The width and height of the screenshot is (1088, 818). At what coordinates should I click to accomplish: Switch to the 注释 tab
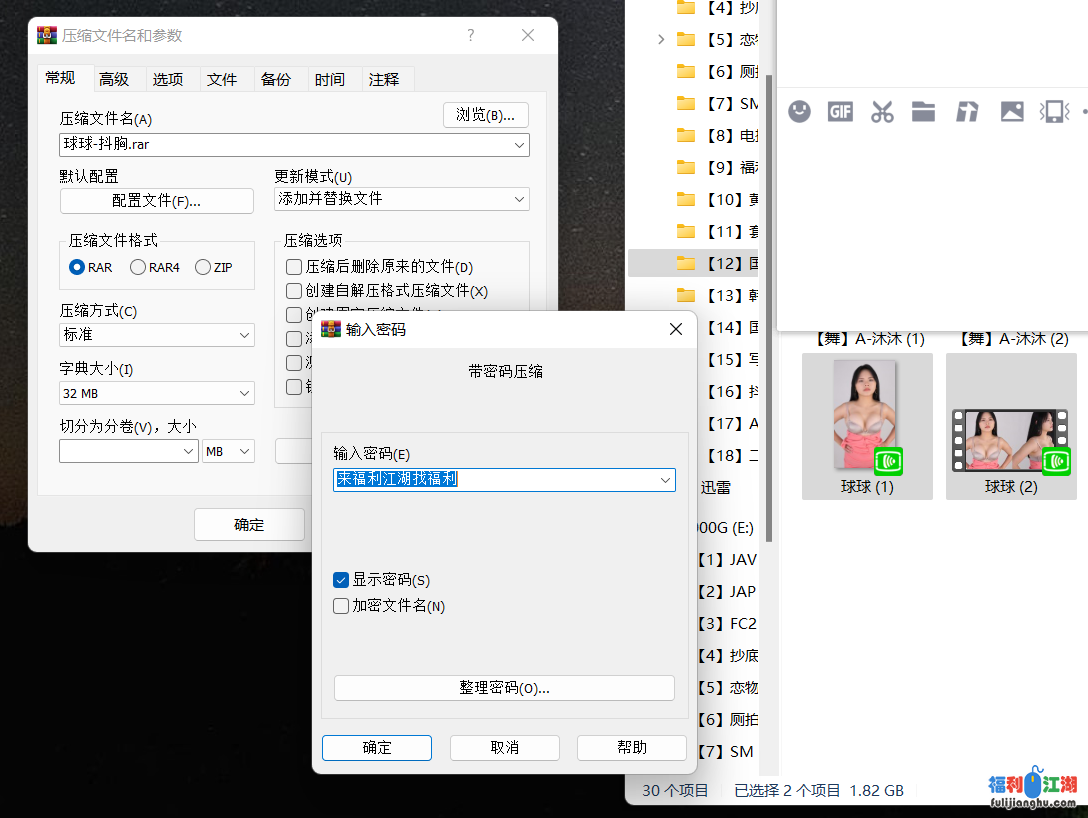(386, 78)
